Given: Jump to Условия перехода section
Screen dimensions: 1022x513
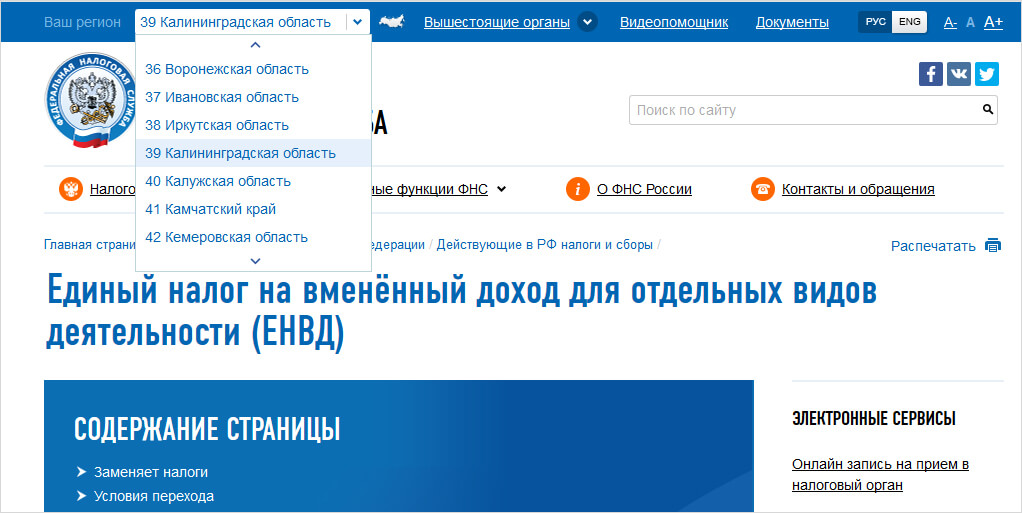Looking at the screenshot, I should point(154,496).
